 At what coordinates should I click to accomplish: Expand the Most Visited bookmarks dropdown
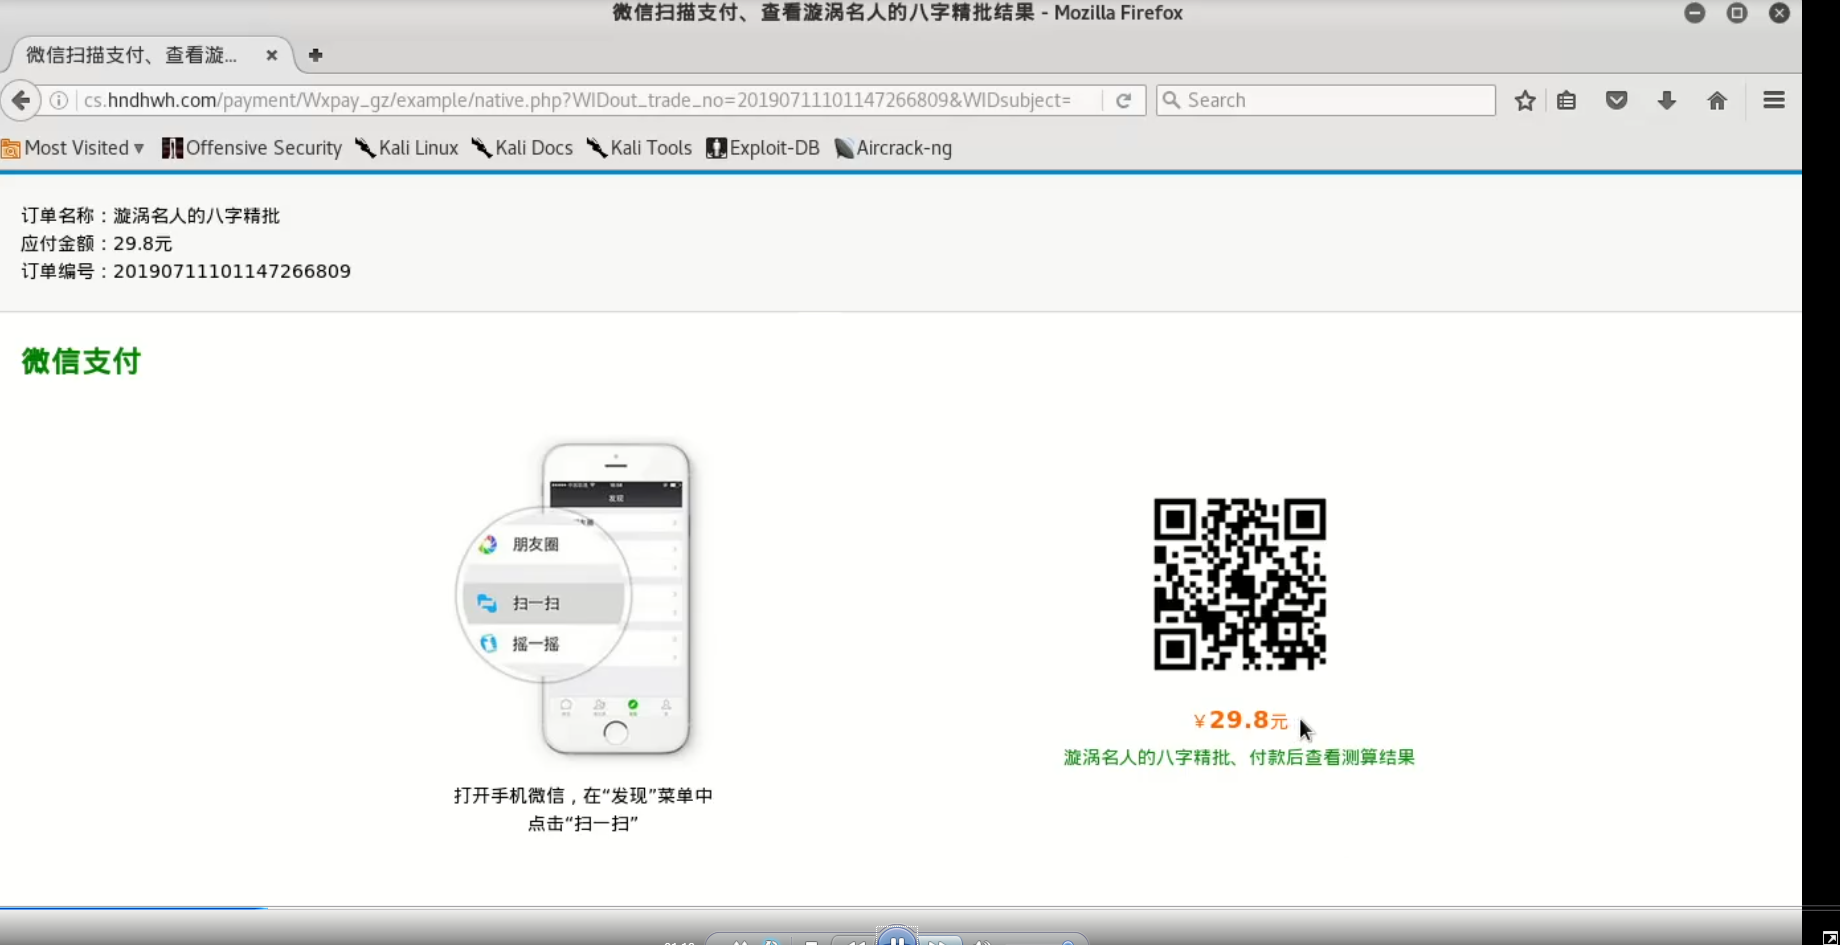click(x=73, y=148)
